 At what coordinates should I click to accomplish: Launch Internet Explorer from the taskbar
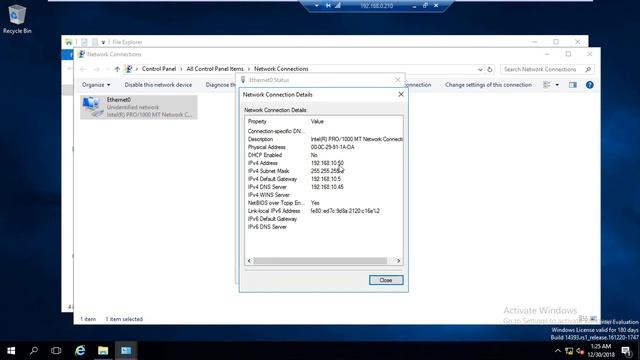click(x=80, y=351)
